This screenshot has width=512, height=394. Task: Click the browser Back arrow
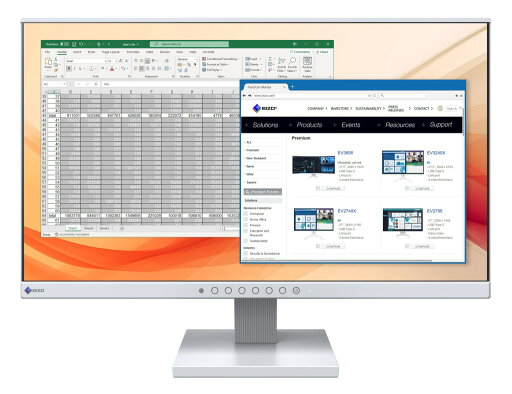point(244,96)
